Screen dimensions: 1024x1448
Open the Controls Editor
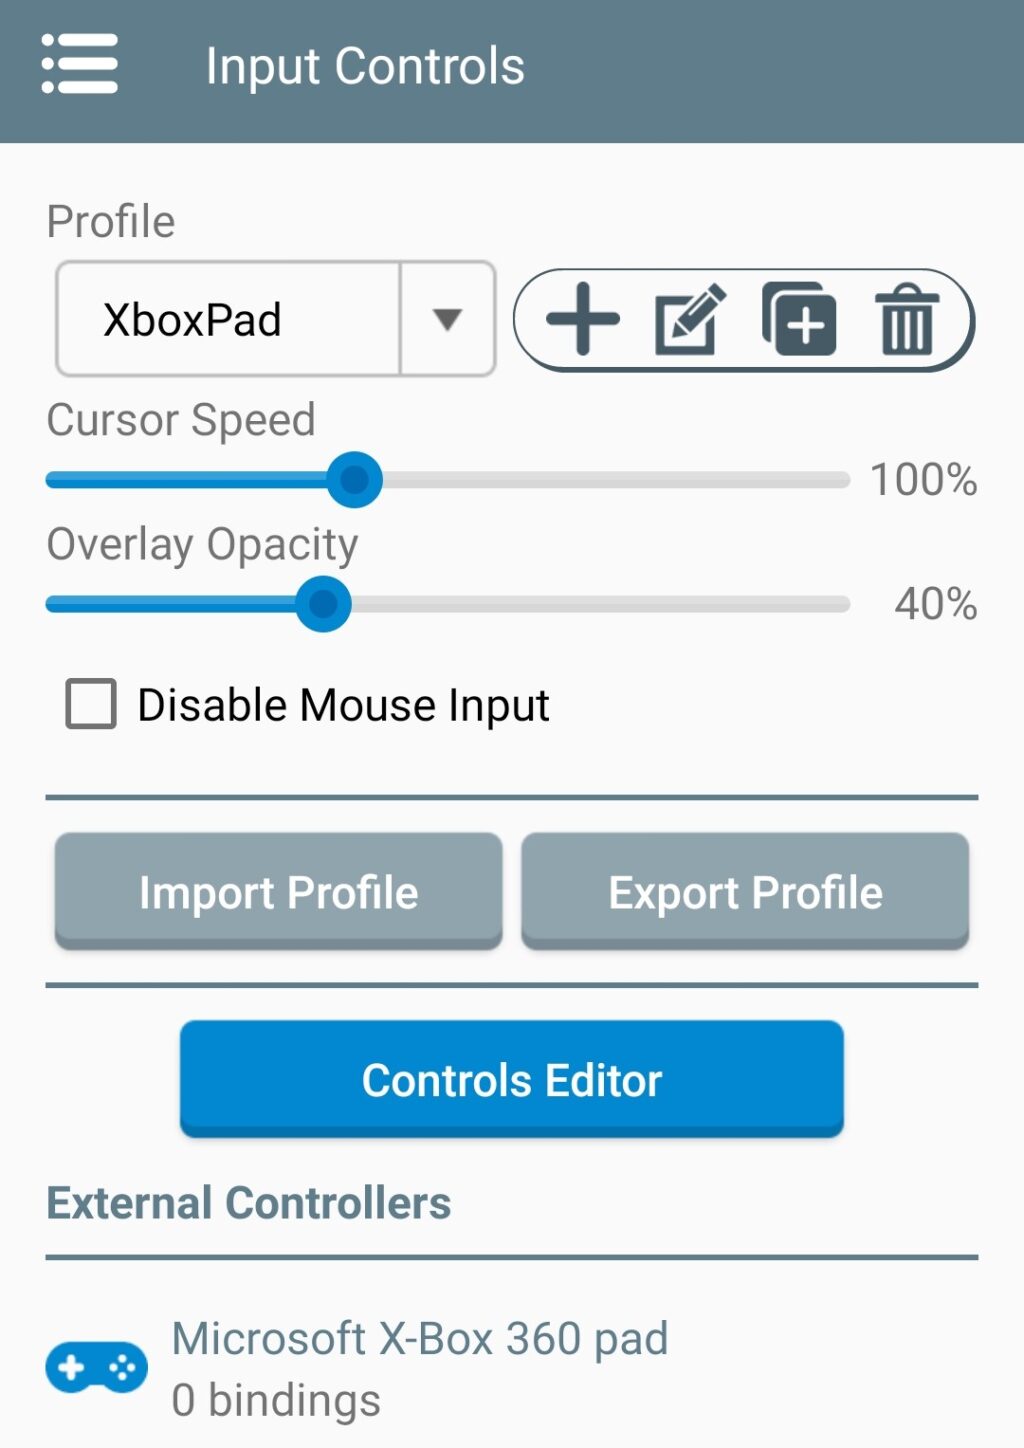(x=512, y=1079)
